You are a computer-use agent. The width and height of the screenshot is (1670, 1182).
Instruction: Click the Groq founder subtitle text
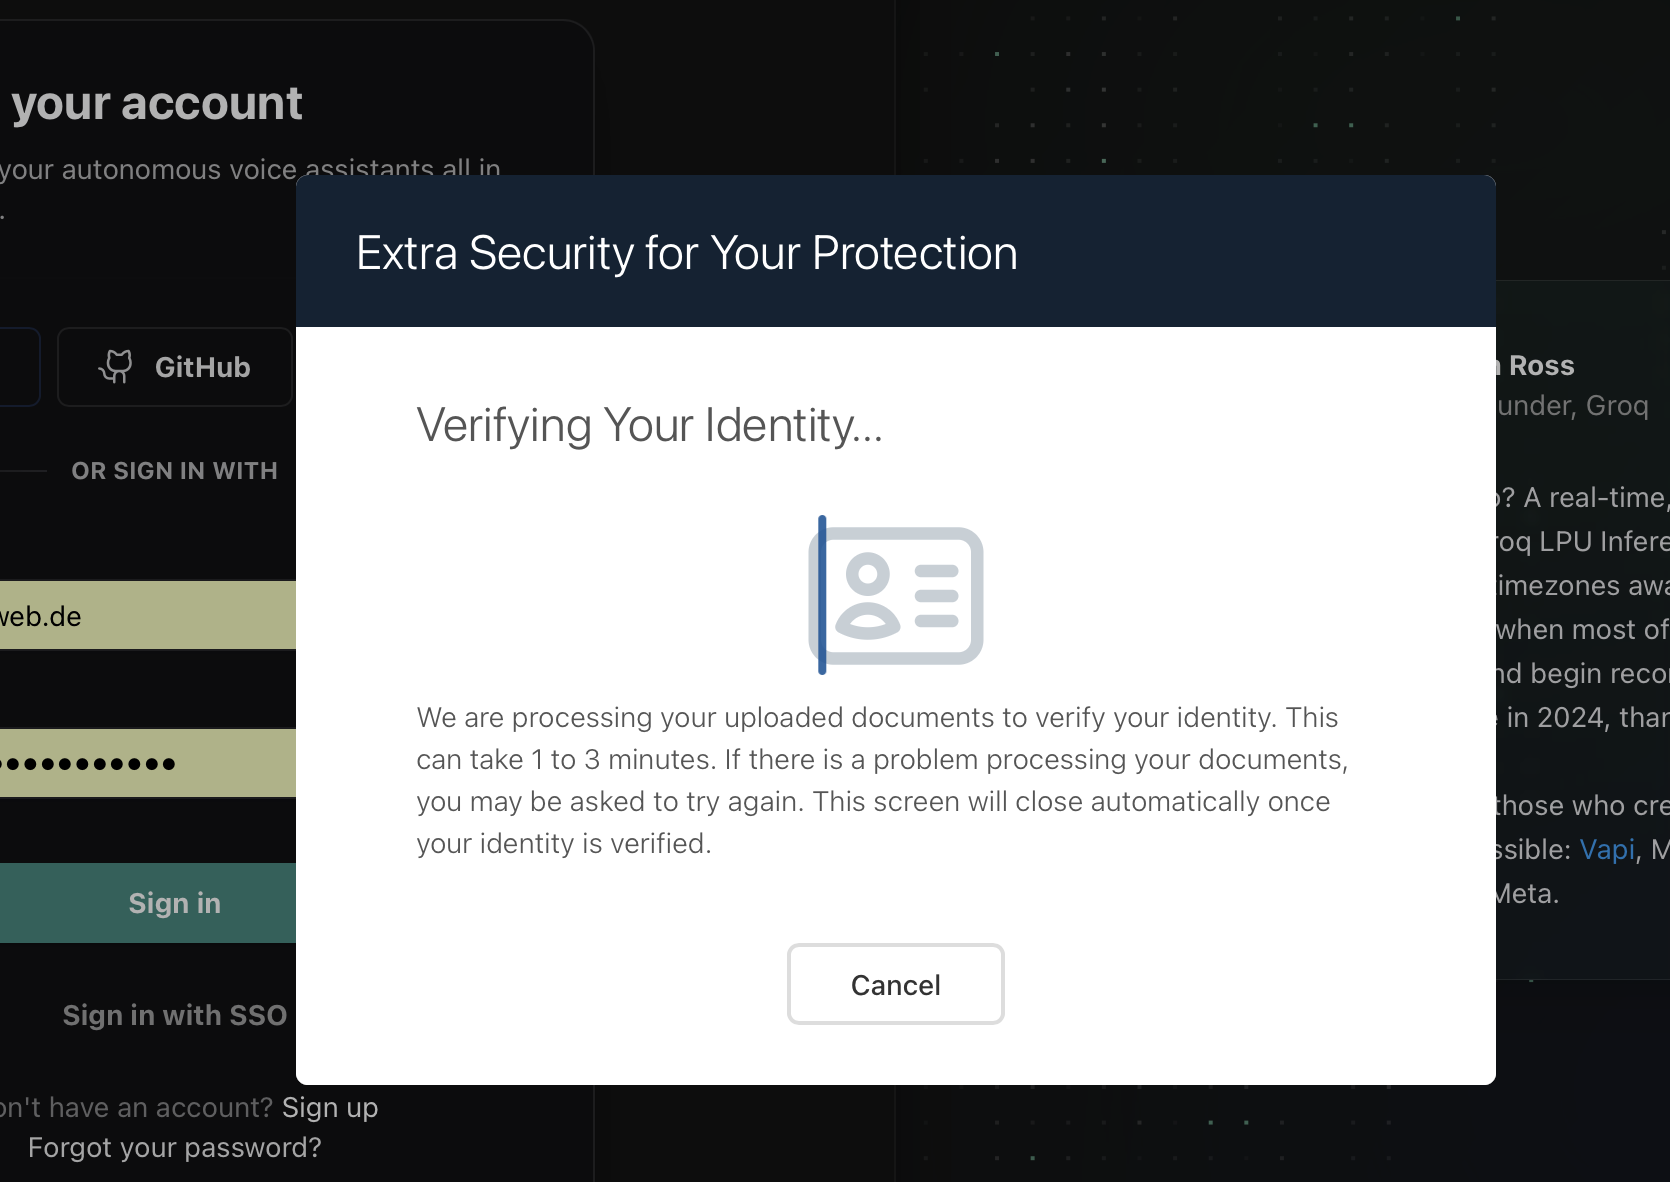[x=1572, y=405]
